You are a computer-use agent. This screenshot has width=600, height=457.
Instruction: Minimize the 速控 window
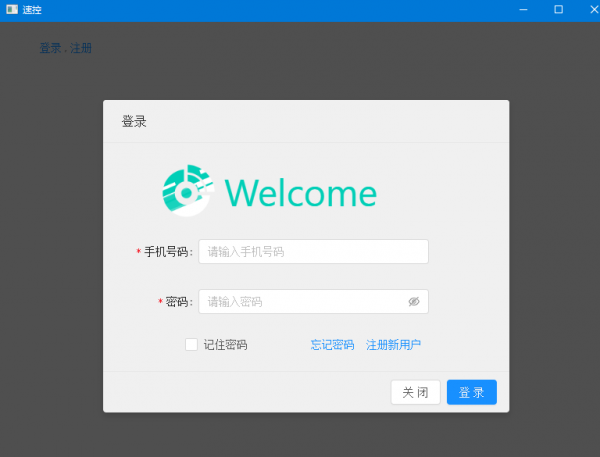523,10
